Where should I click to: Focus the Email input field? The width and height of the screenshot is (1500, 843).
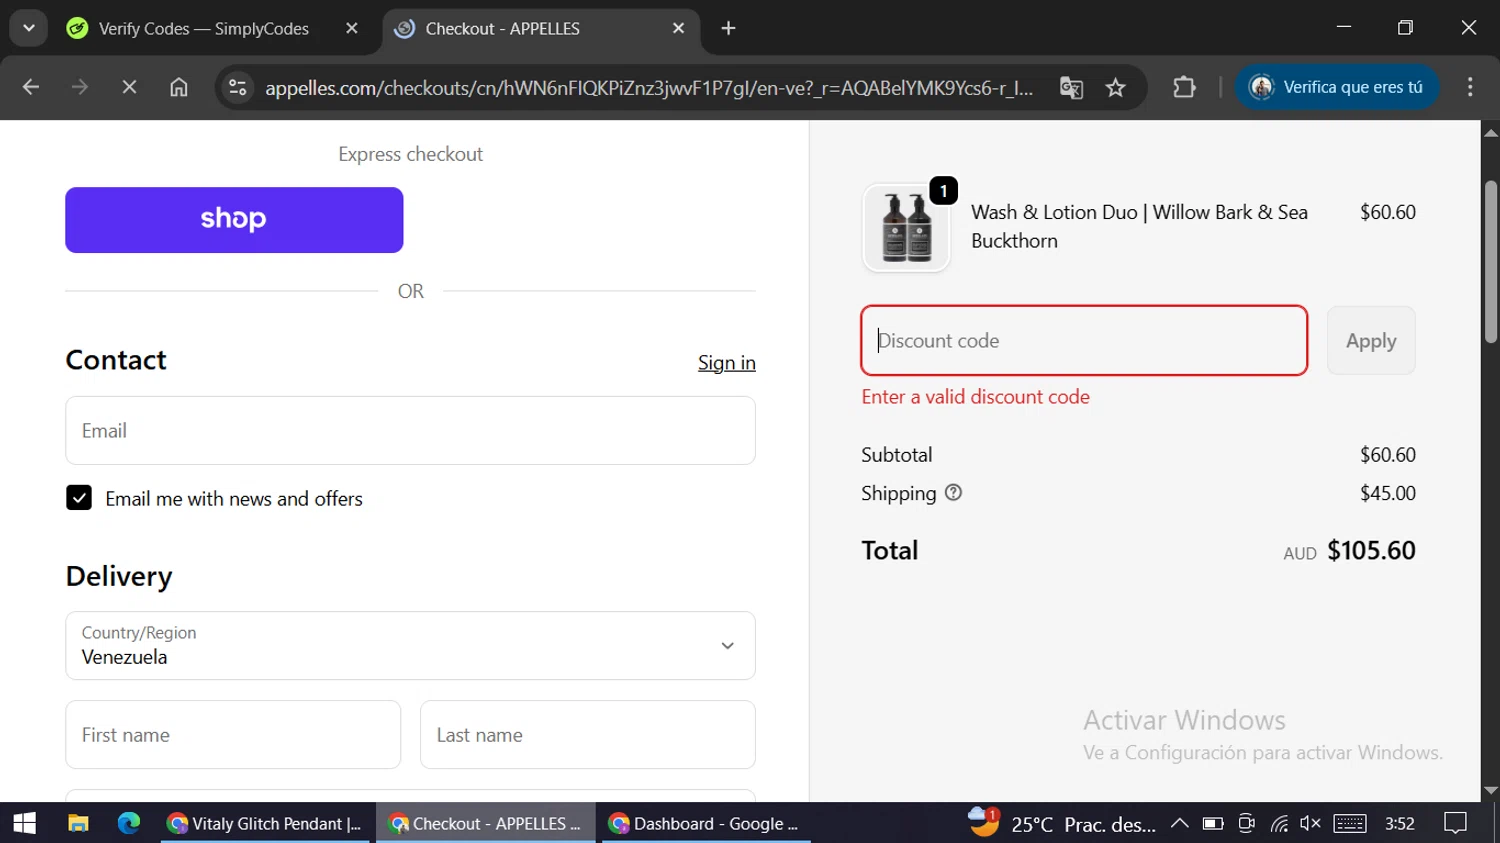pyautogui.click(x=410, y=431)
